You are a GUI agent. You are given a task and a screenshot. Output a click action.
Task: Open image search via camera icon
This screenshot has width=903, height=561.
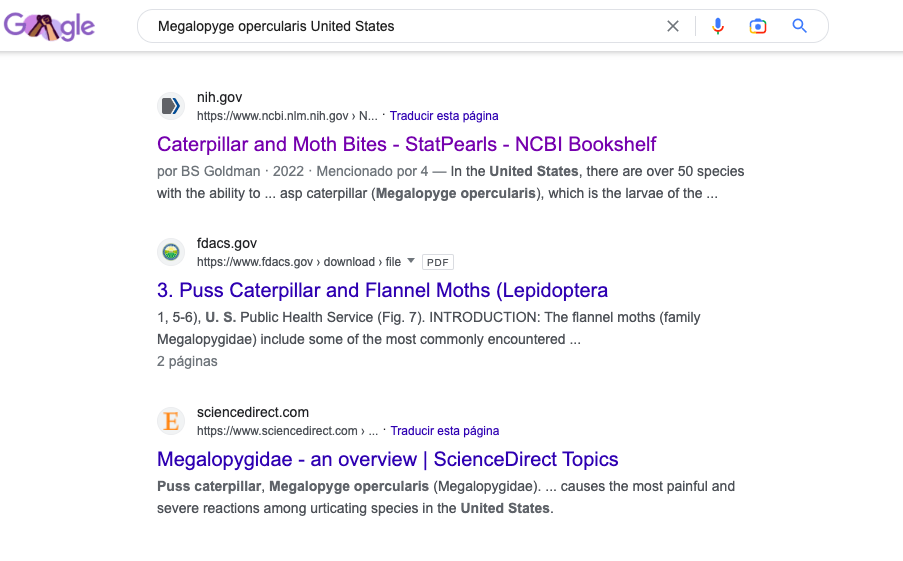(758, 26)
